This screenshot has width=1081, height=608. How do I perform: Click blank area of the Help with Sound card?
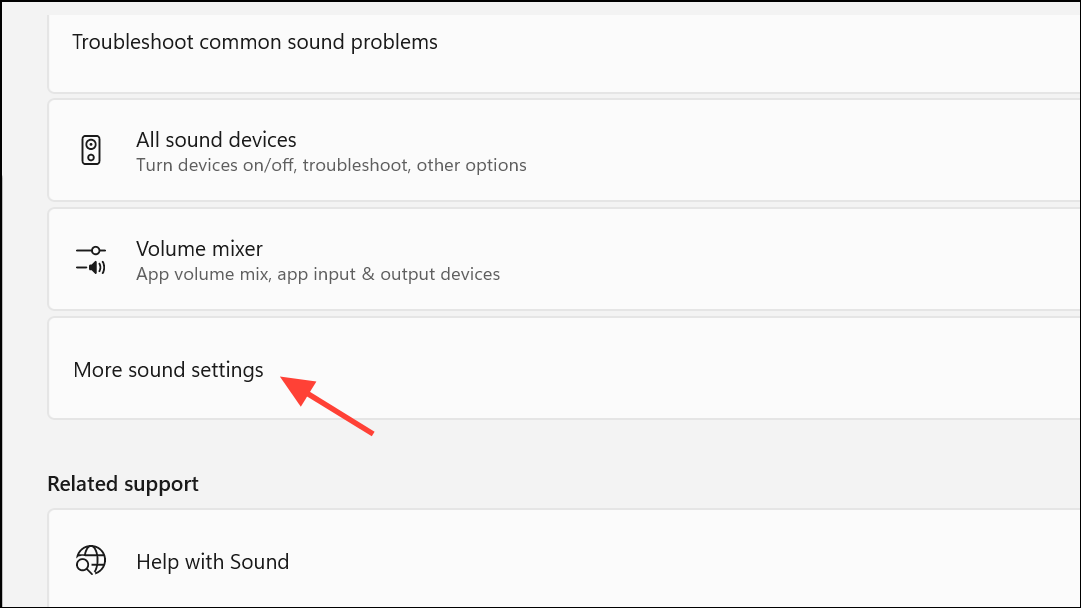pyautogui.click(x=700, y=560)
